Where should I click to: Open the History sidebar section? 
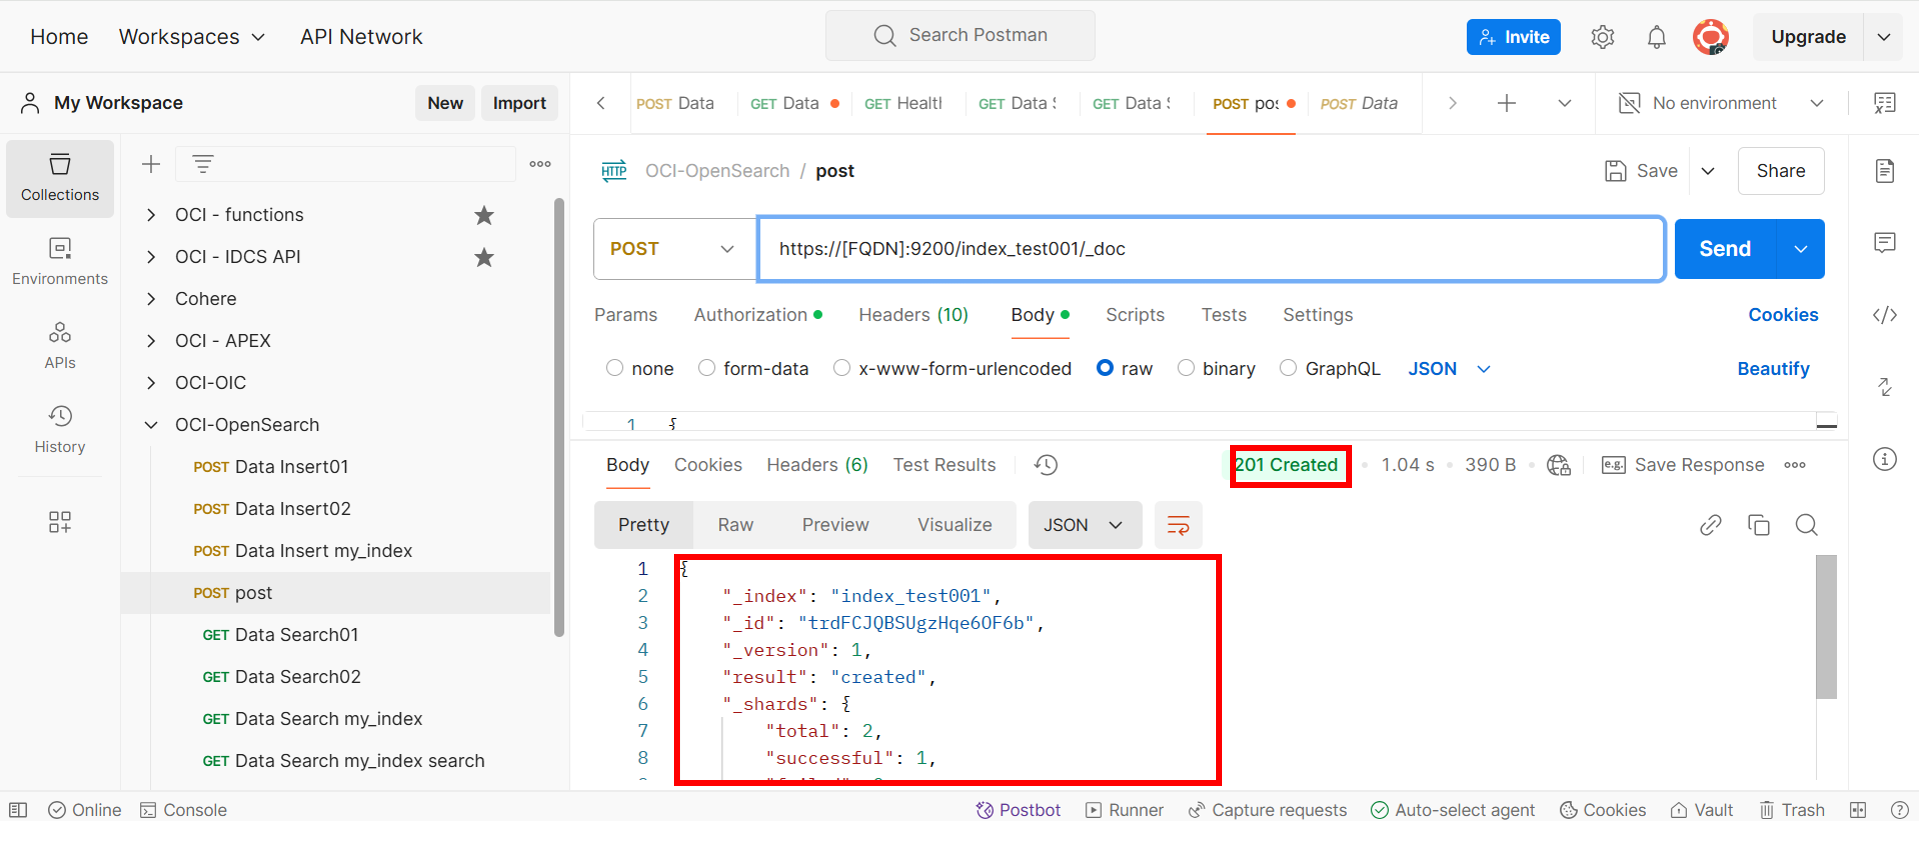tap(60, 430)
